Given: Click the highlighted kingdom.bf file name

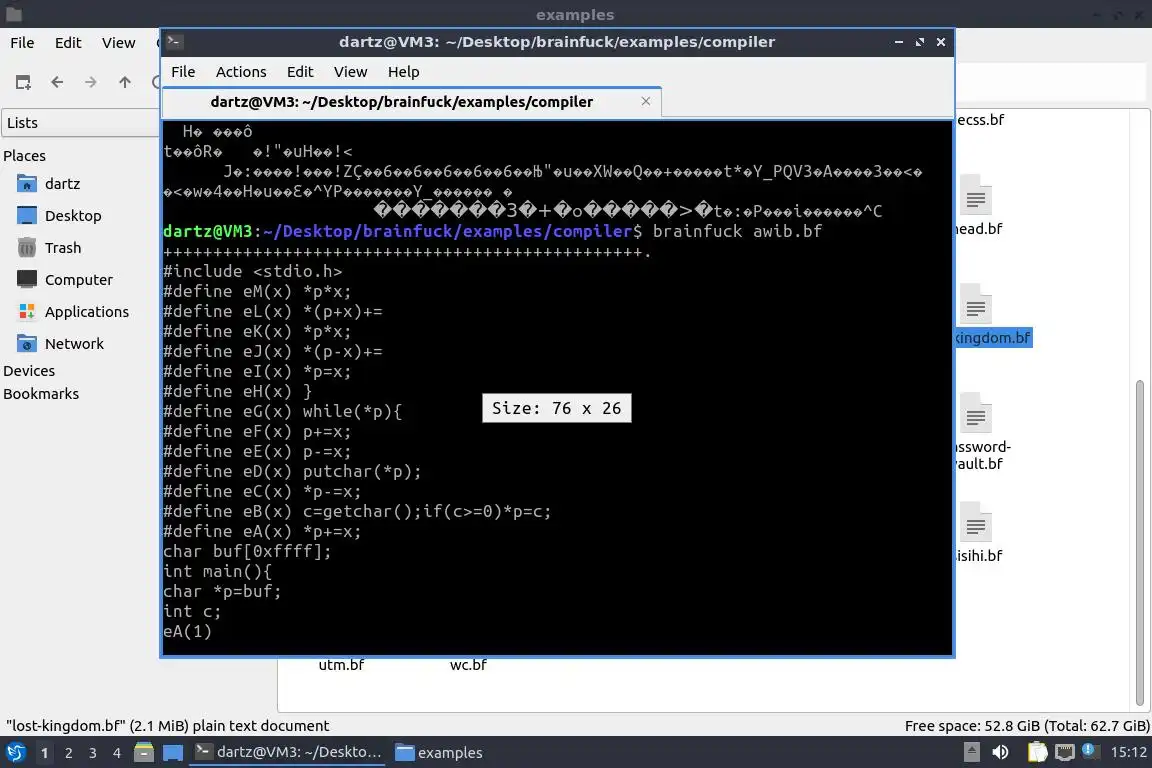Looking at the screenshot, I should (x=993, y=338).
